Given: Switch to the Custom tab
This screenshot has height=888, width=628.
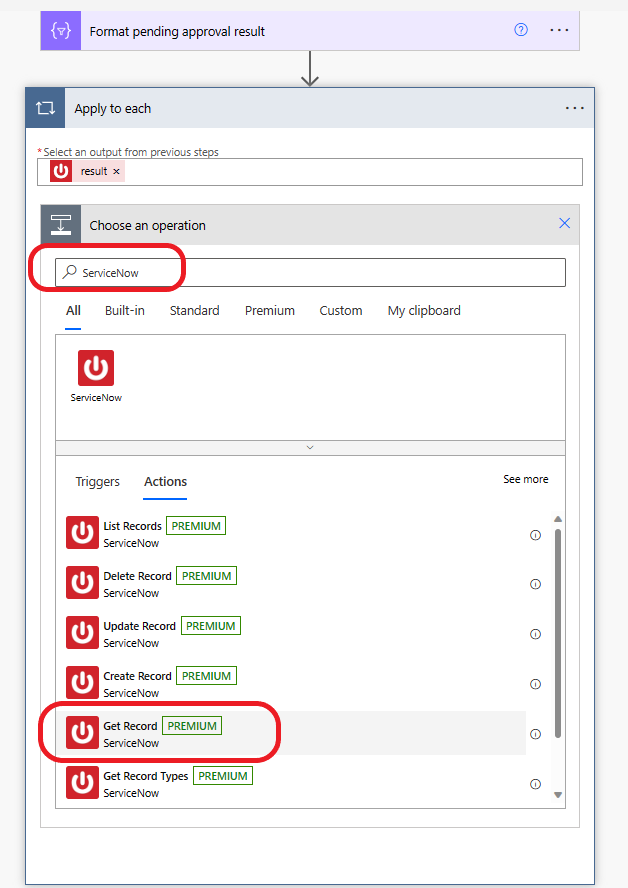Looking at the screenshot, I should [340, 310].
